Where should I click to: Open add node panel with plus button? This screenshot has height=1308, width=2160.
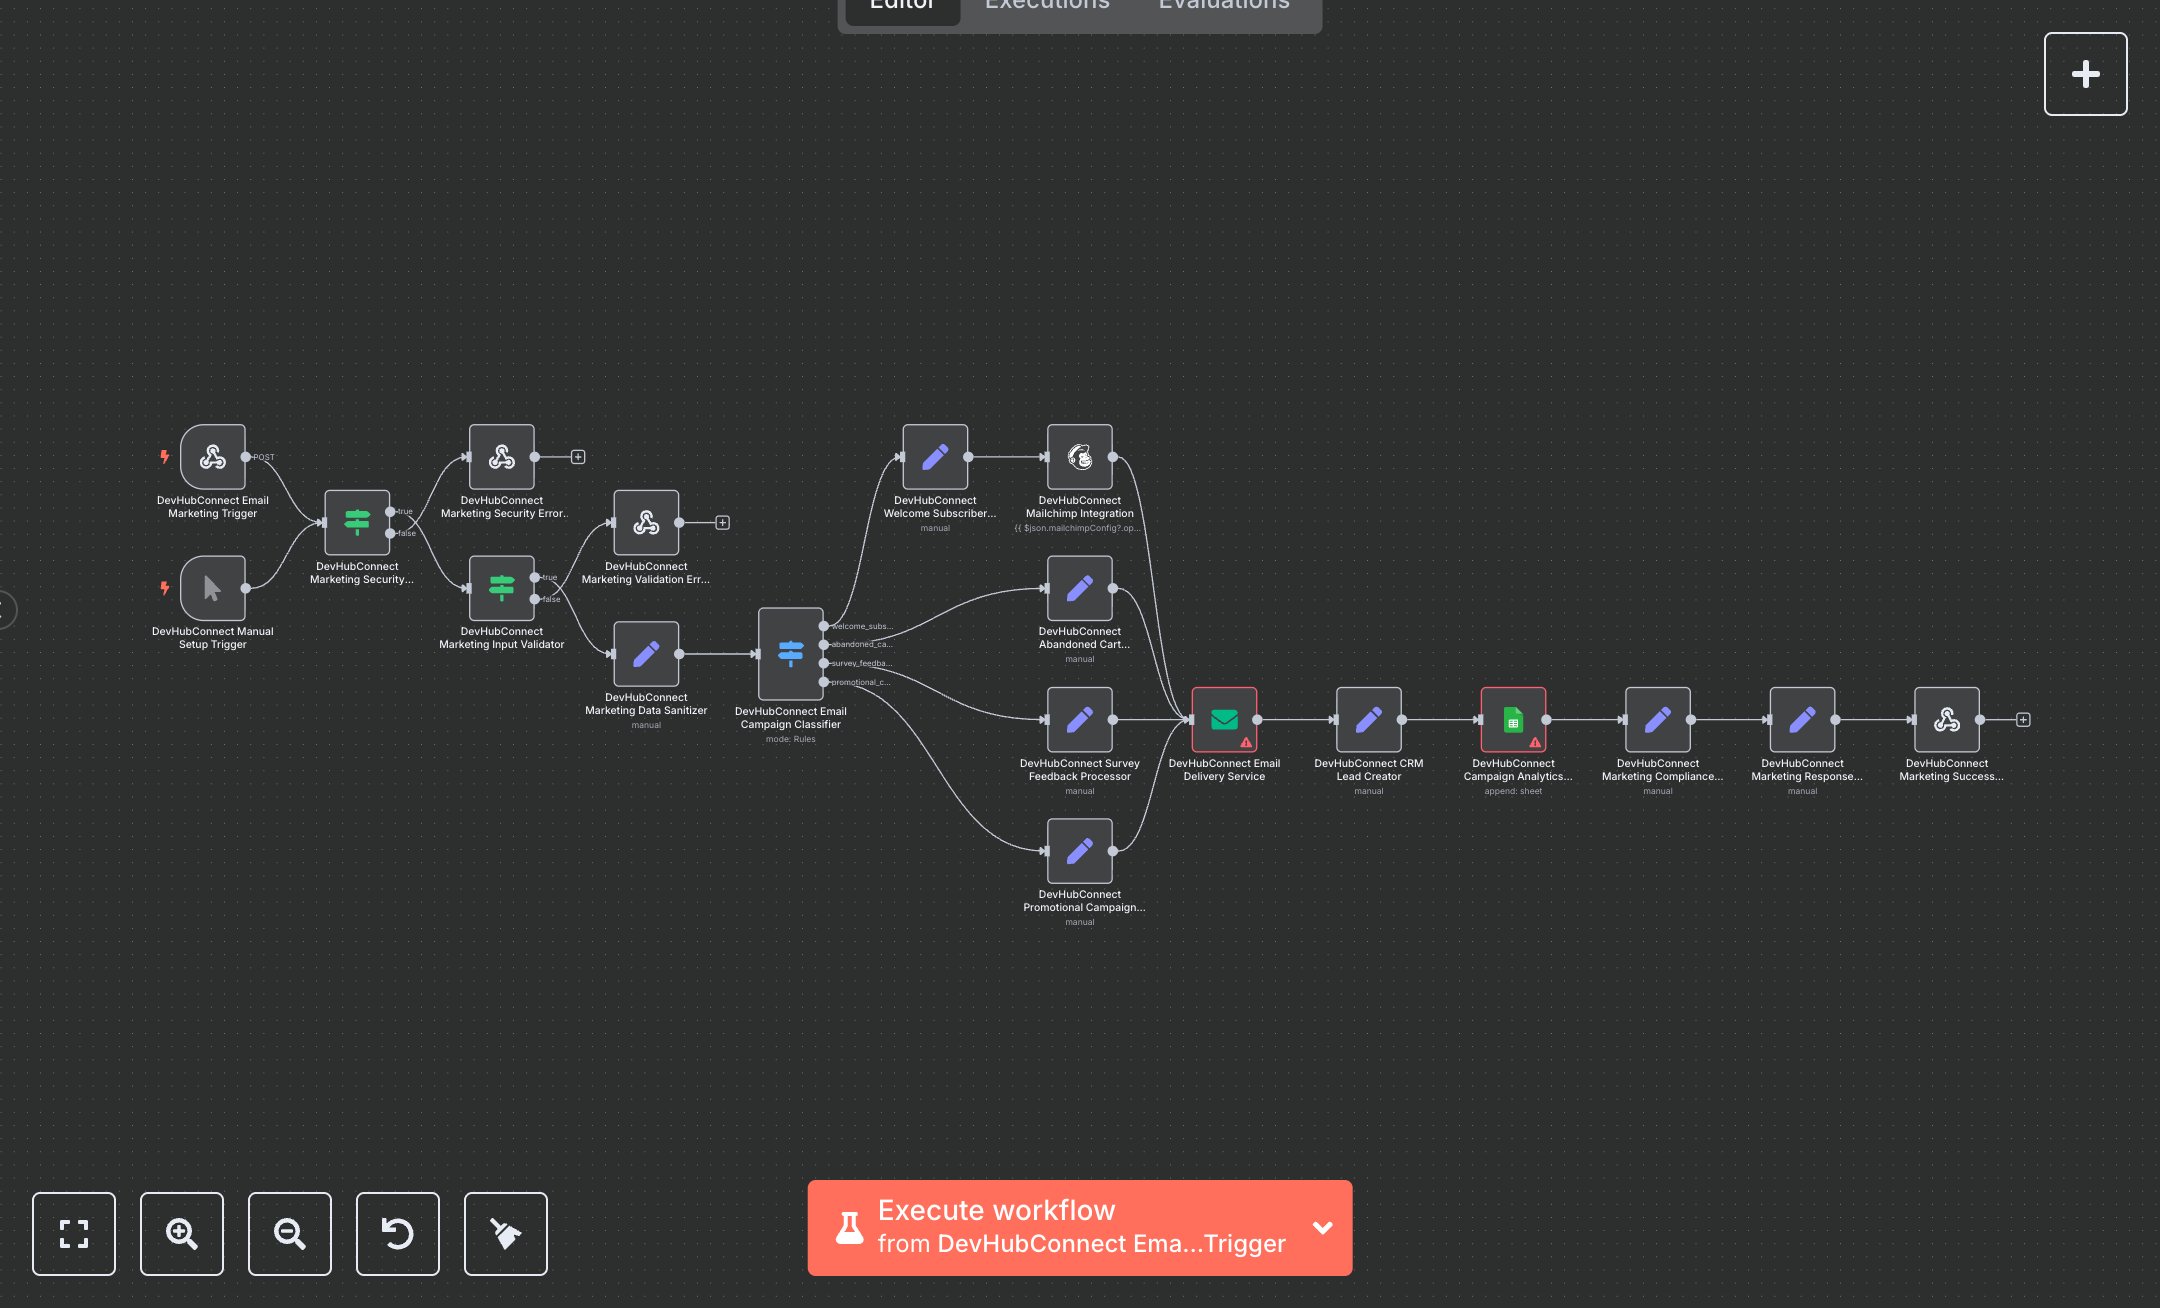click(x=2085, y=74)
